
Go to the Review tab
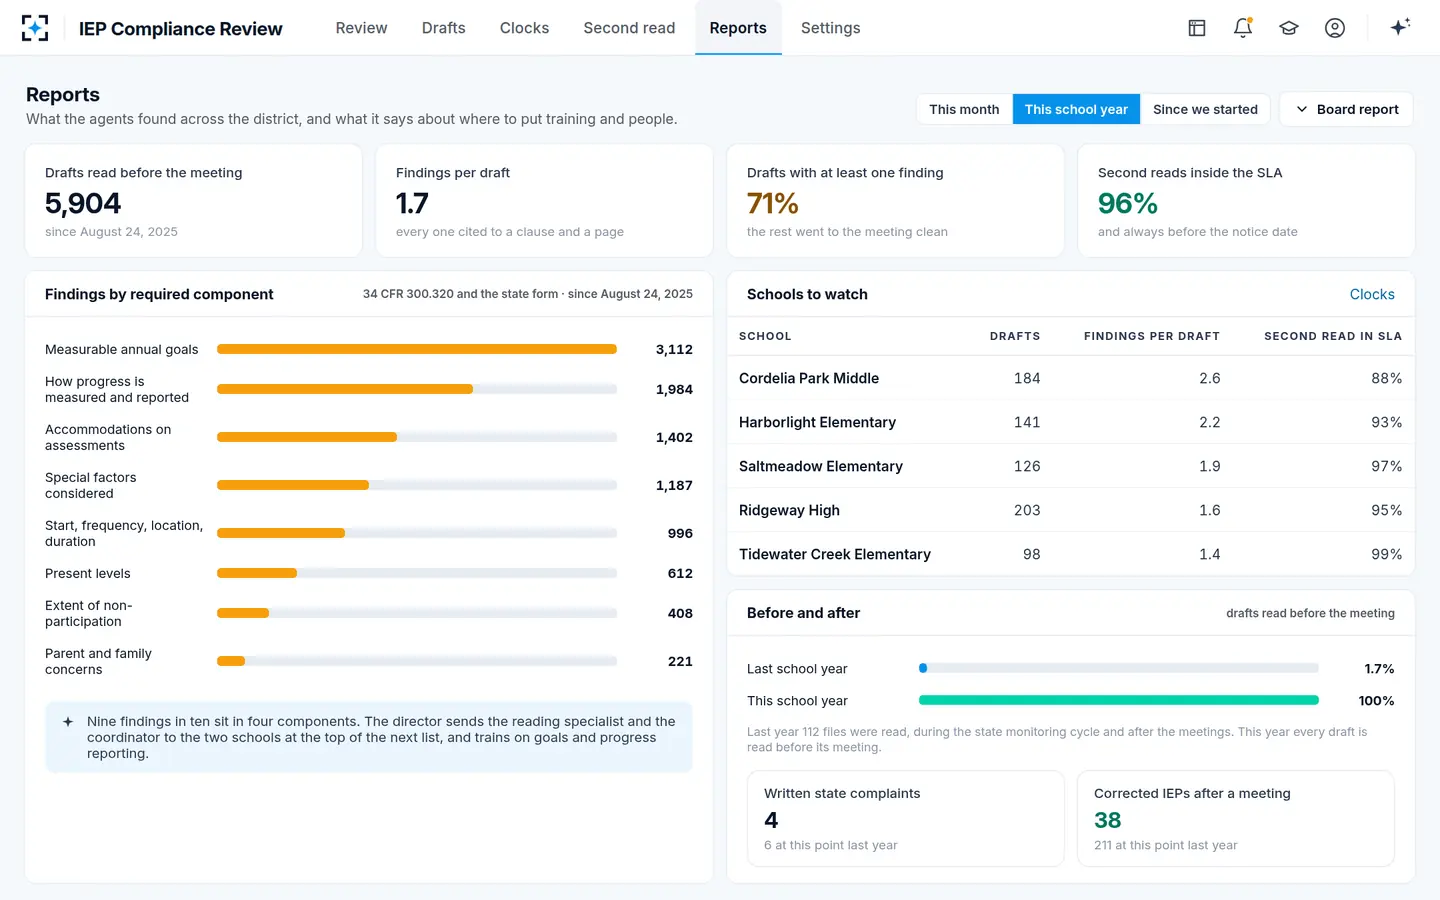(361, 28)
